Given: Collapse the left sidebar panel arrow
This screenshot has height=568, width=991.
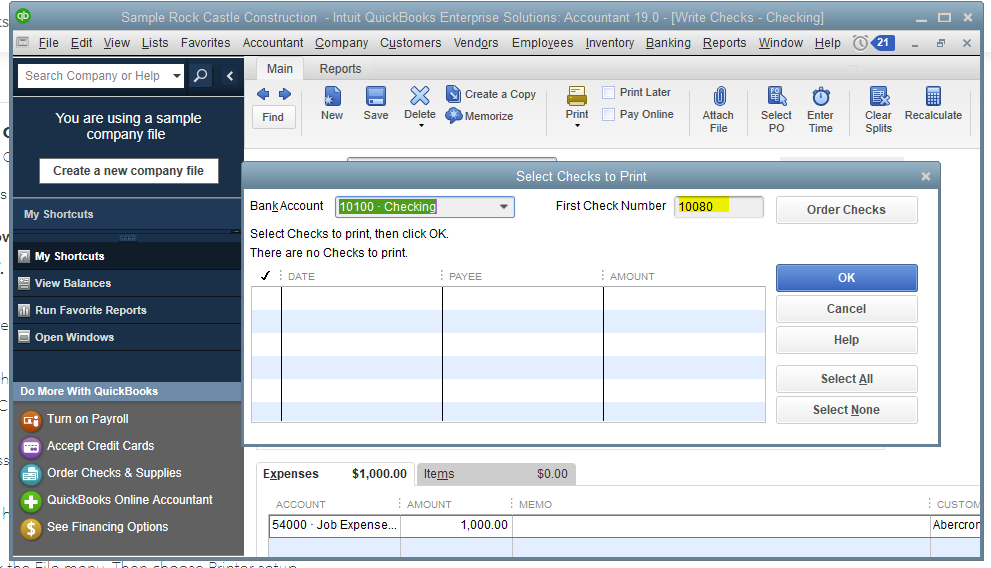Looking at the screenshot, I should click(230, 76).
